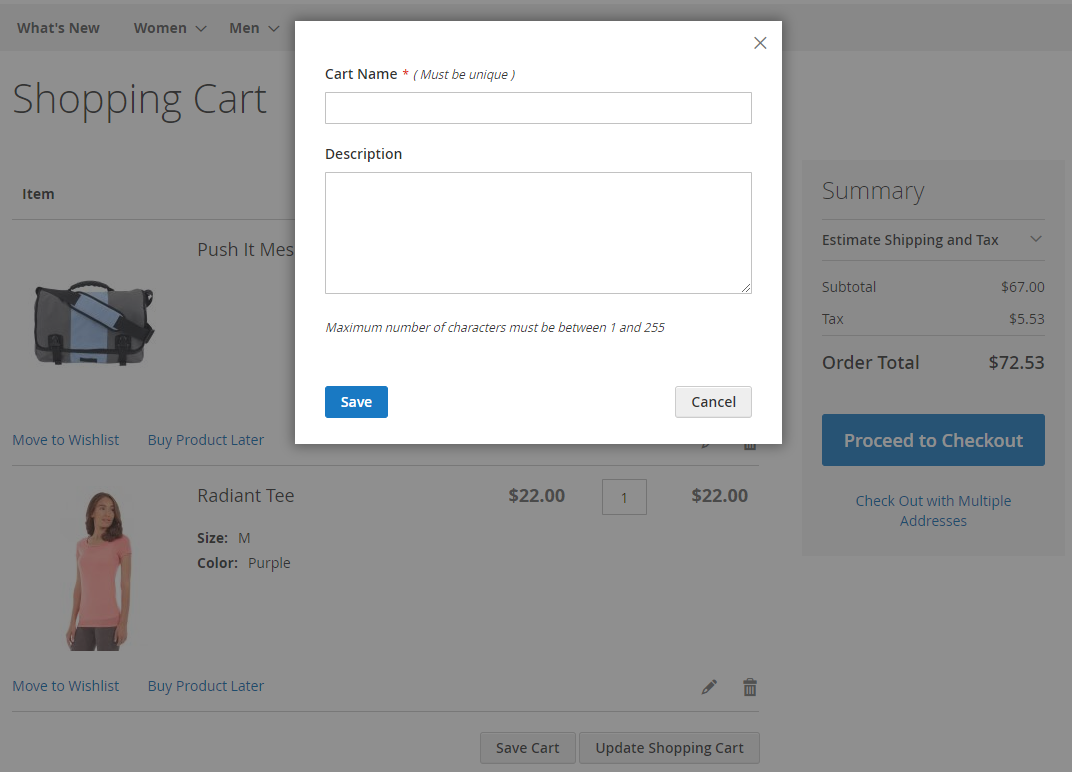Screen dimensions: 1072x772
Task: Click Buy Product Later for messenger bag
Action: (x=206, y=440)
